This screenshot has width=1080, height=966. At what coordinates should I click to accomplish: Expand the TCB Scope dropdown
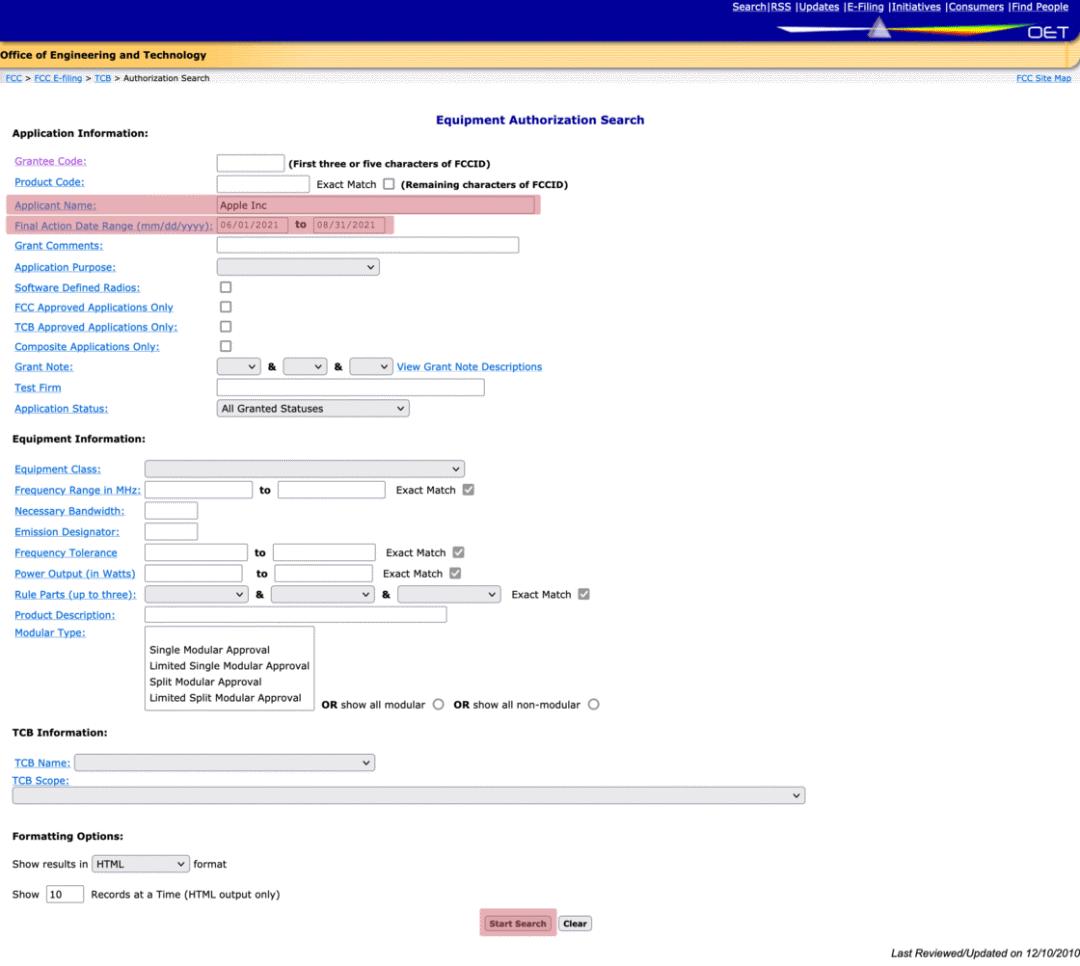[x=408, y=795]
